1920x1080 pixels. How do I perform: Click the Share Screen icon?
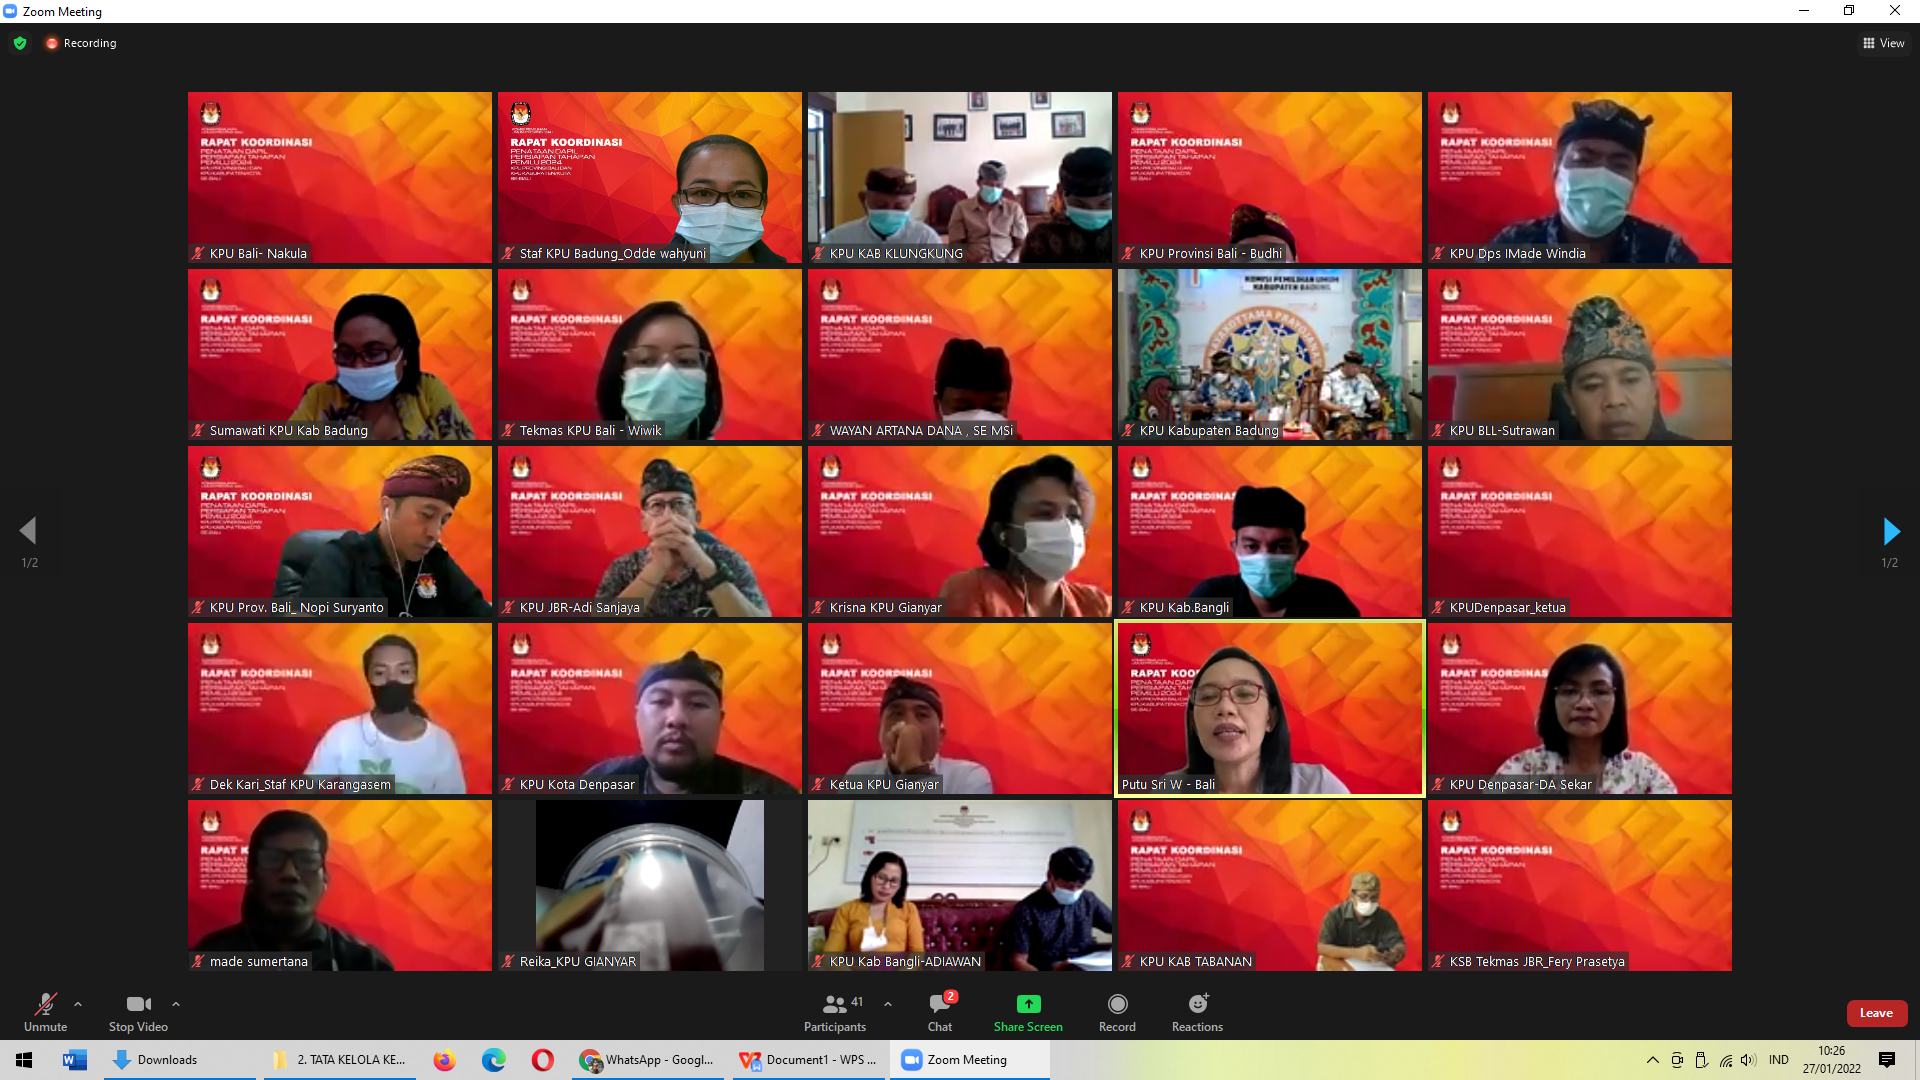[1028, 1004]
